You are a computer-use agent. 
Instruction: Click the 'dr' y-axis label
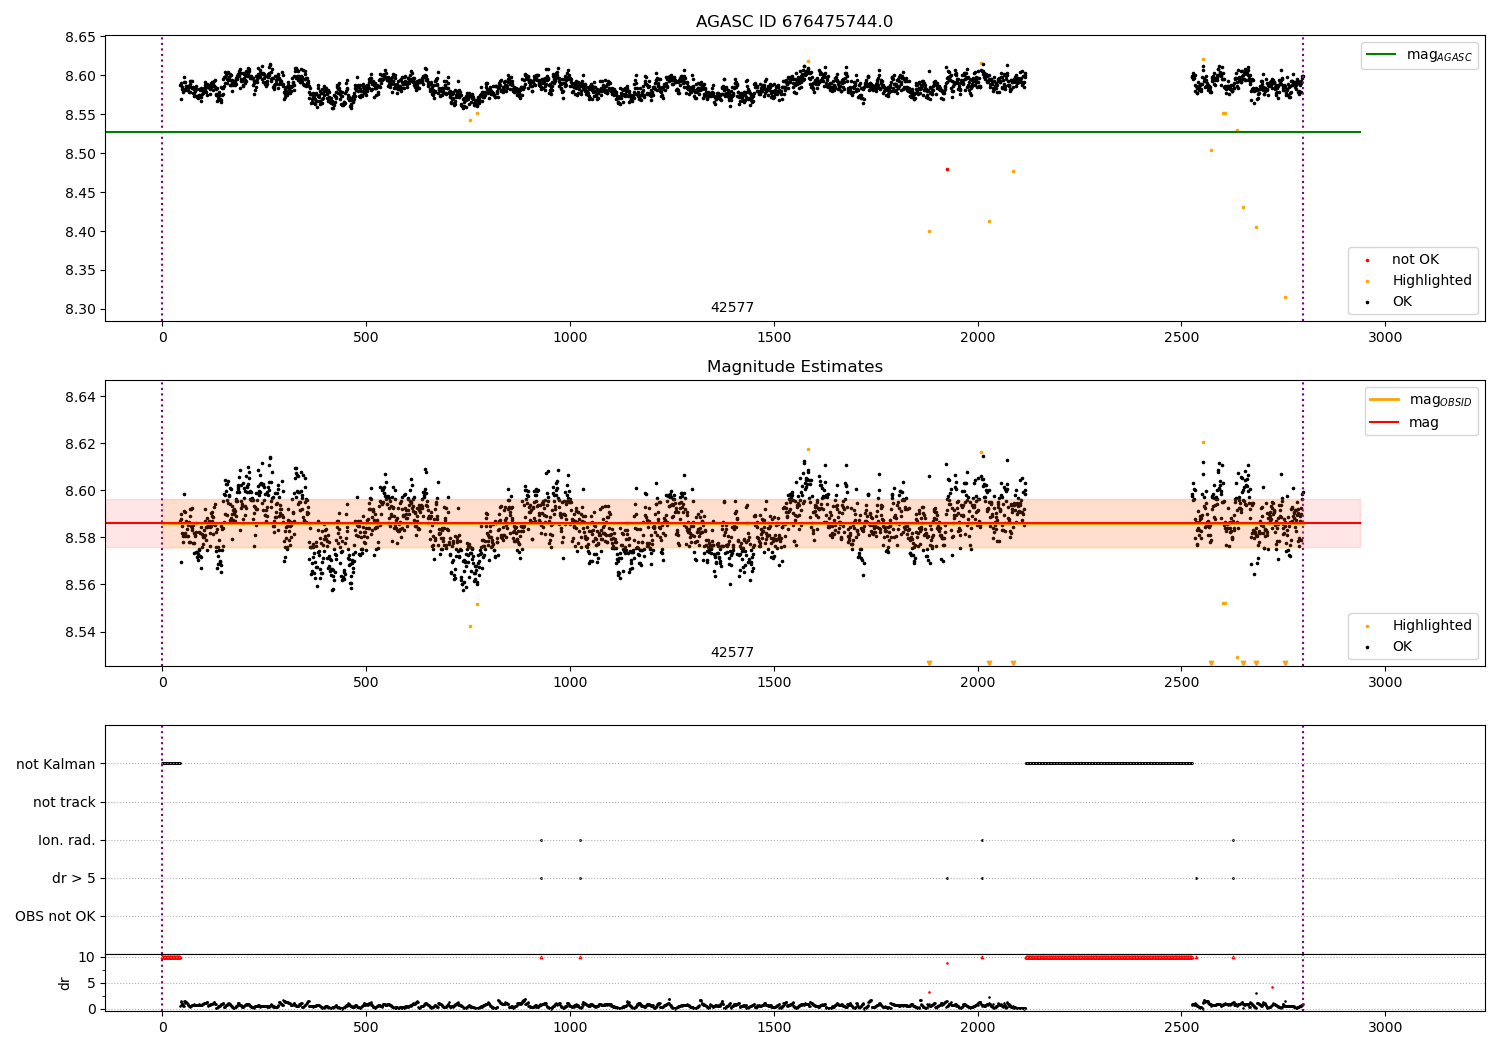[x=65, y=983]
